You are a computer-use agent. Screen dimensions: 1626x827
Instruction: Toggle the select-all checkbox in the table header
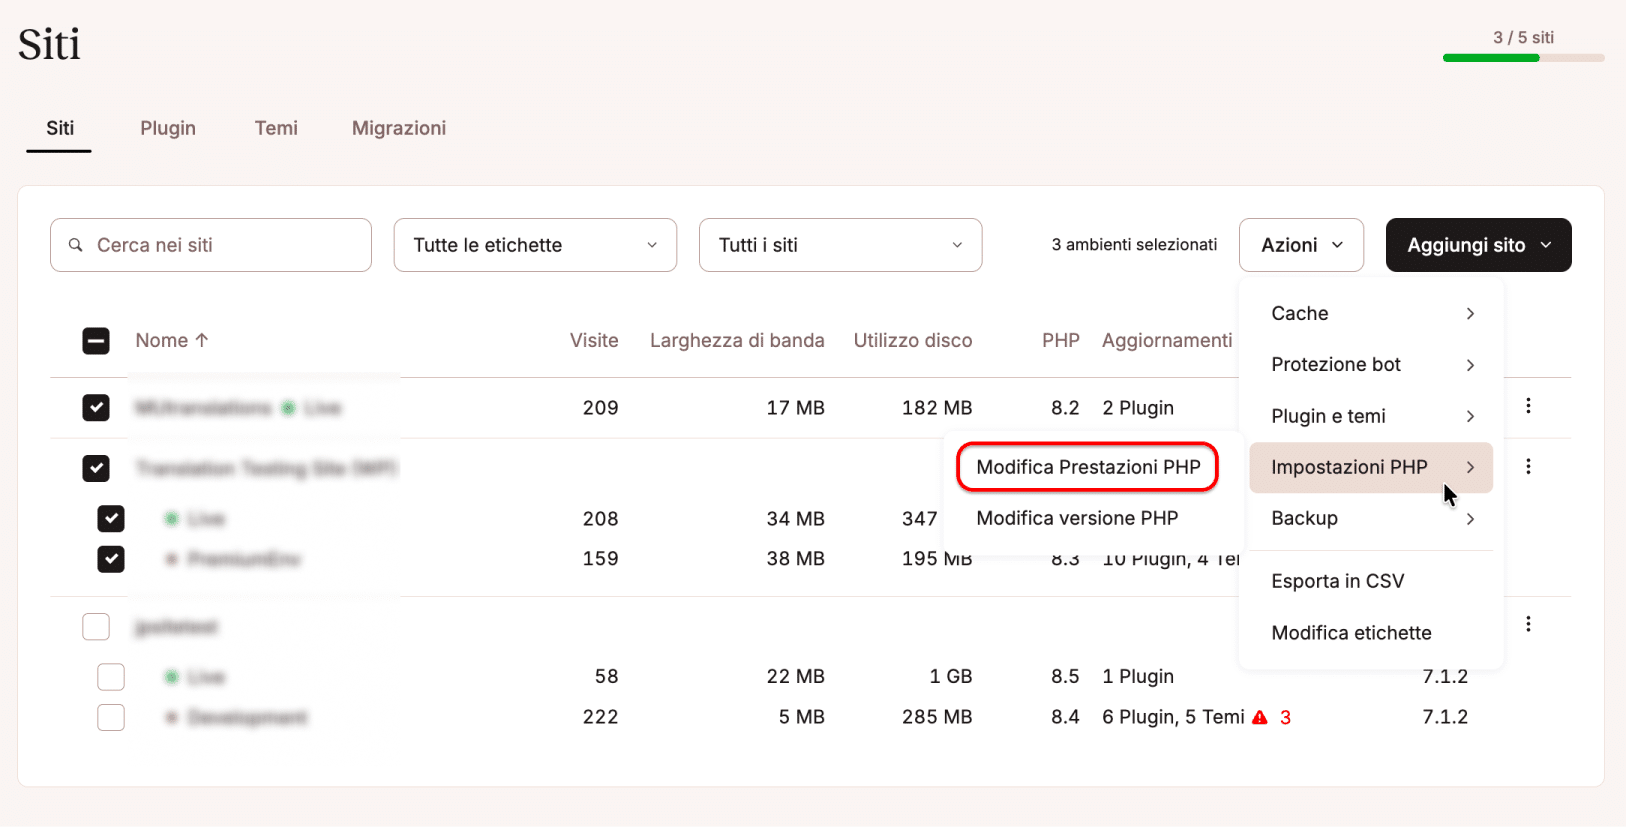(96, 341)
